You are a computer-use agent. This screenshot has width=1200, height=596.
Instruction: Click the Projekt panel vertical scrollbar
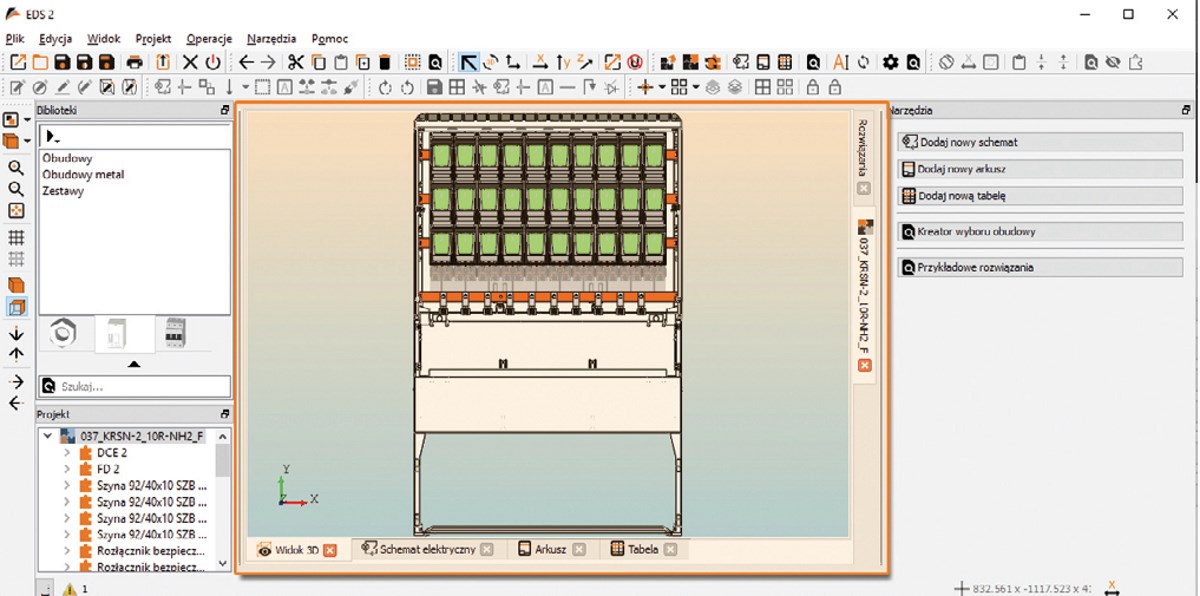click(x=223, y=500)
